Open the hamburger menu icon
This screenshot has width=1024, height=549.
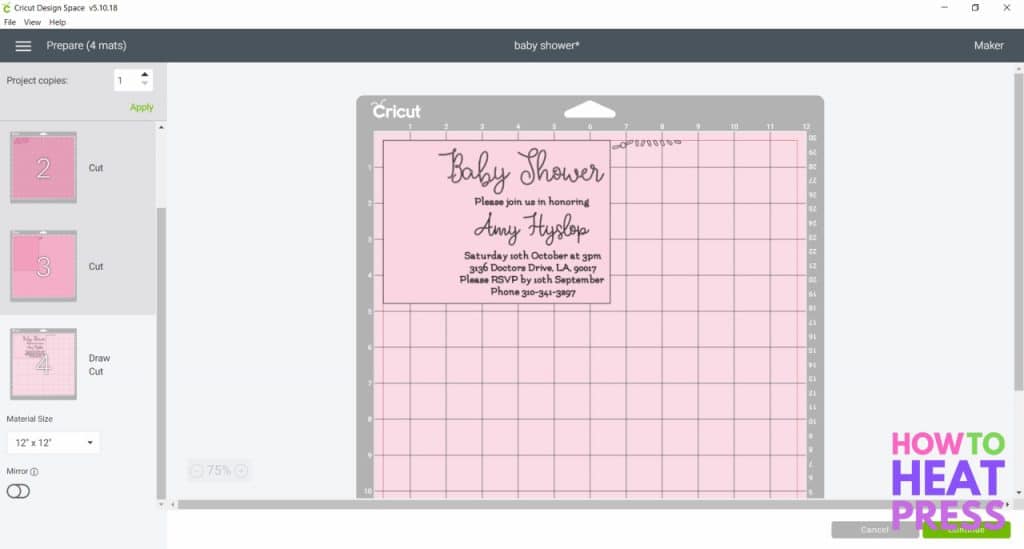(23, 46)
